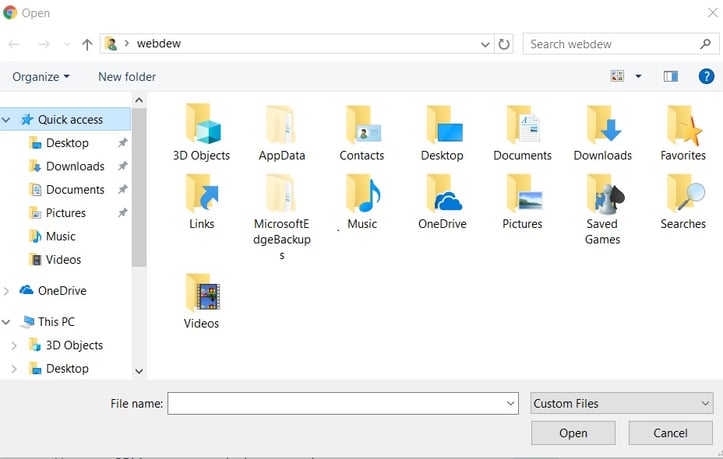This screenshot has width=723, height=459.
Task: Click the Videos folder thumbnail
Action: point(201,293)
